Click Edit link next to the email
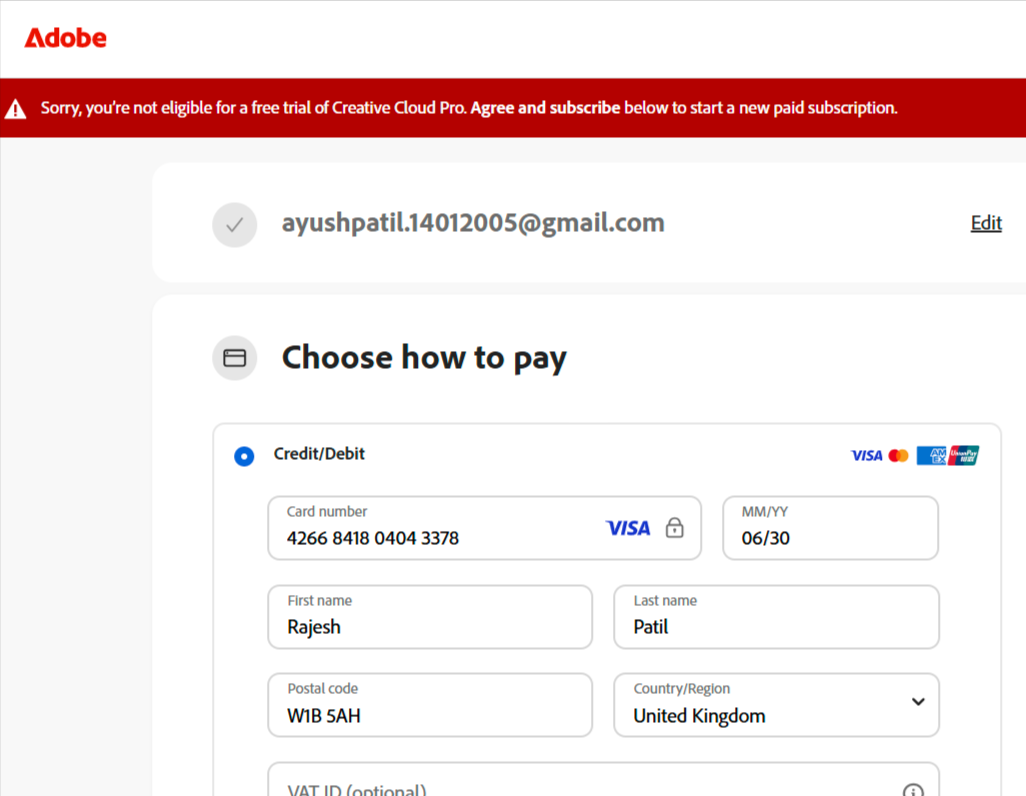 click(x=986, y=223)
